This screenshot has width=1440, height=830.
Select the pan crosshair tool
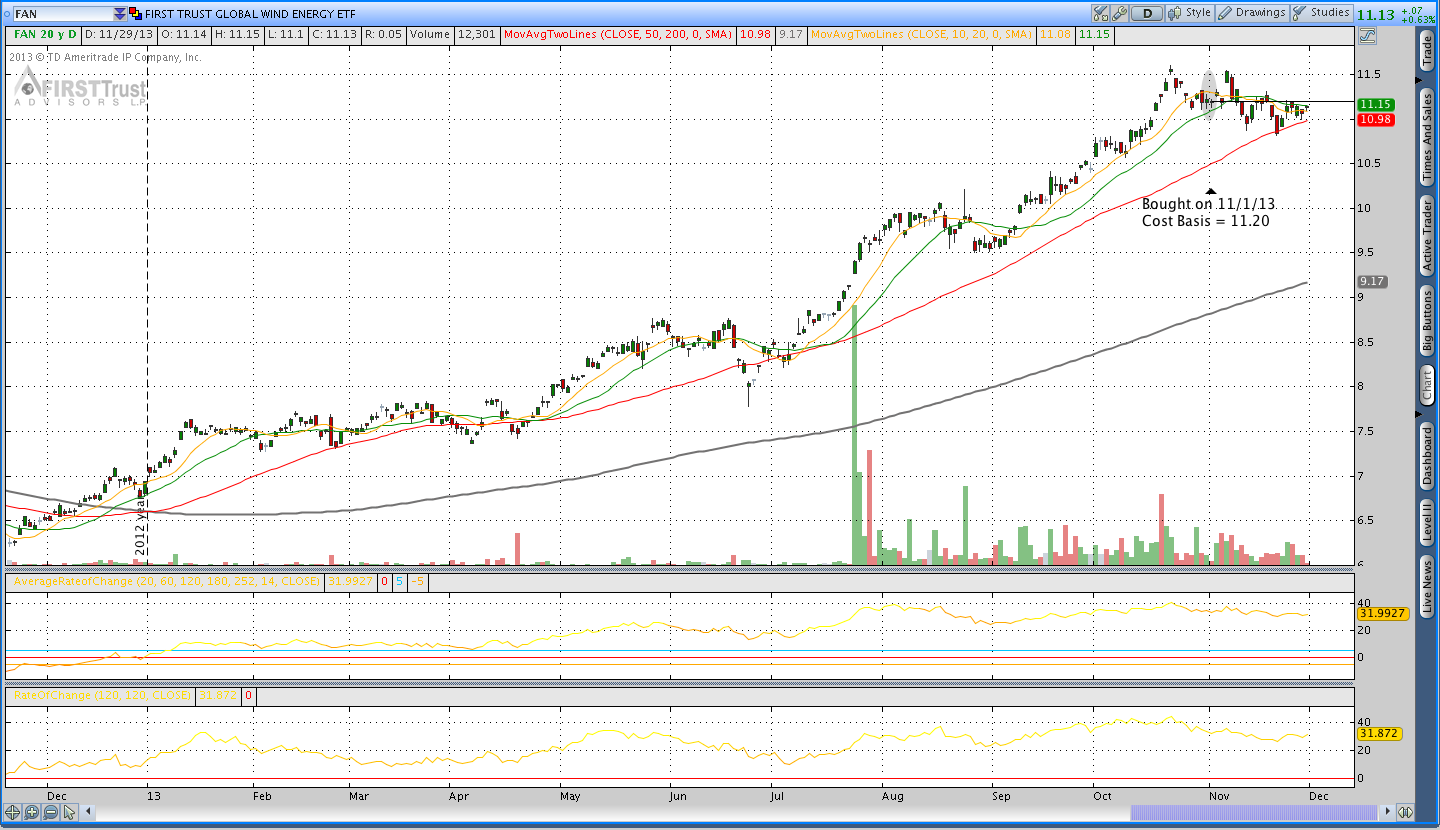point(14,812)
